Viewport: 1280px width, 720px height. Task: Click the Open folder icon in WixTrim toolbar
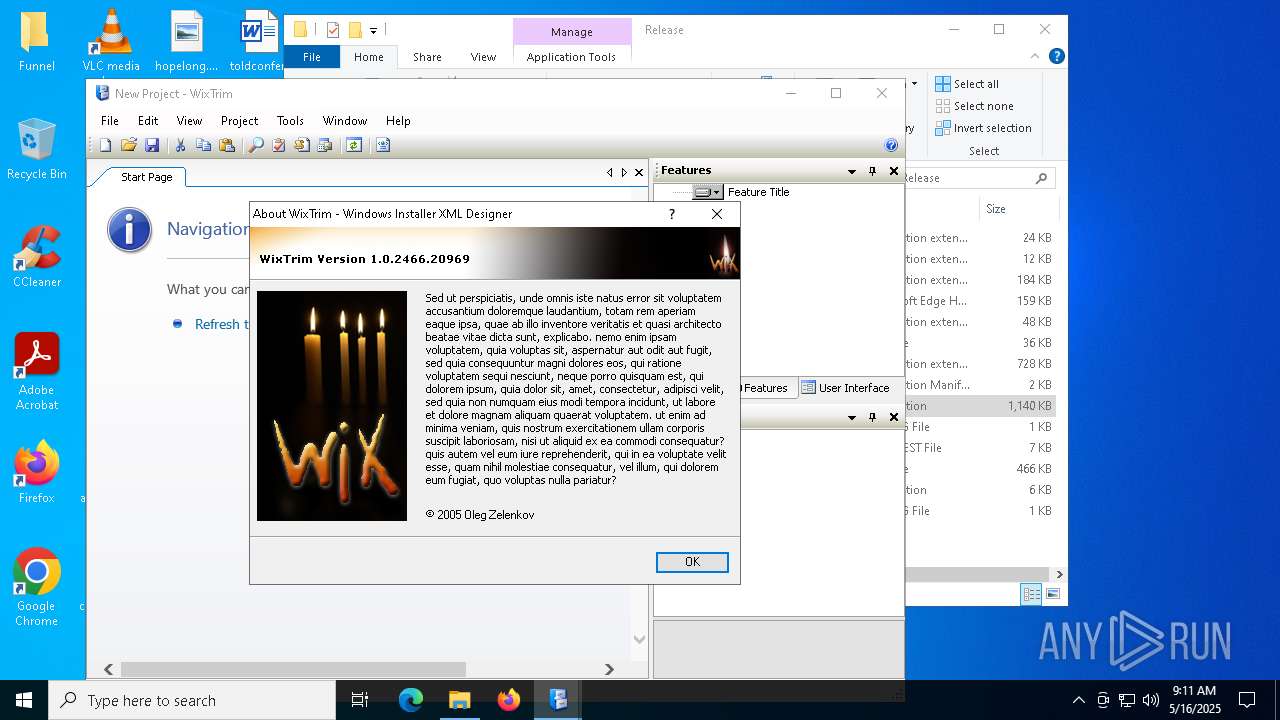(x=128, y=145)
